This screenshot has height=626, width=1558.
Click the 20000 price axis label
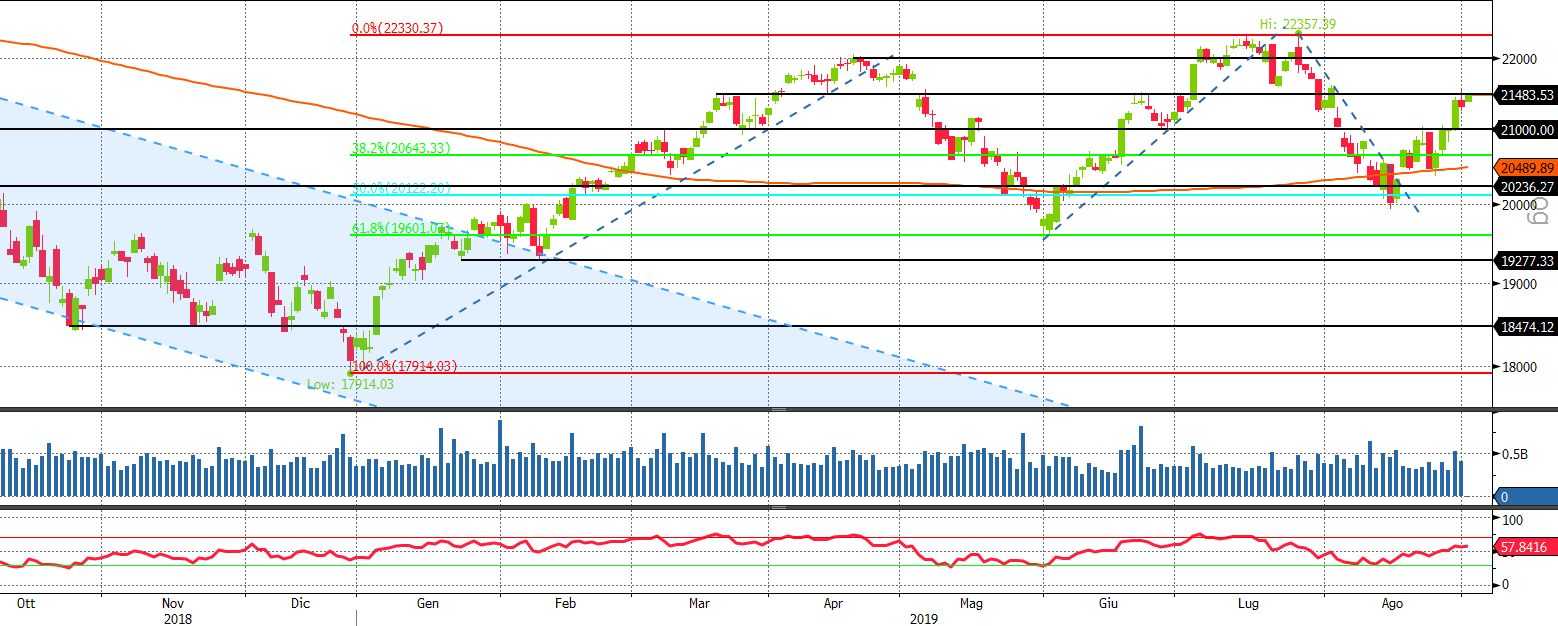coord(1518,205)
